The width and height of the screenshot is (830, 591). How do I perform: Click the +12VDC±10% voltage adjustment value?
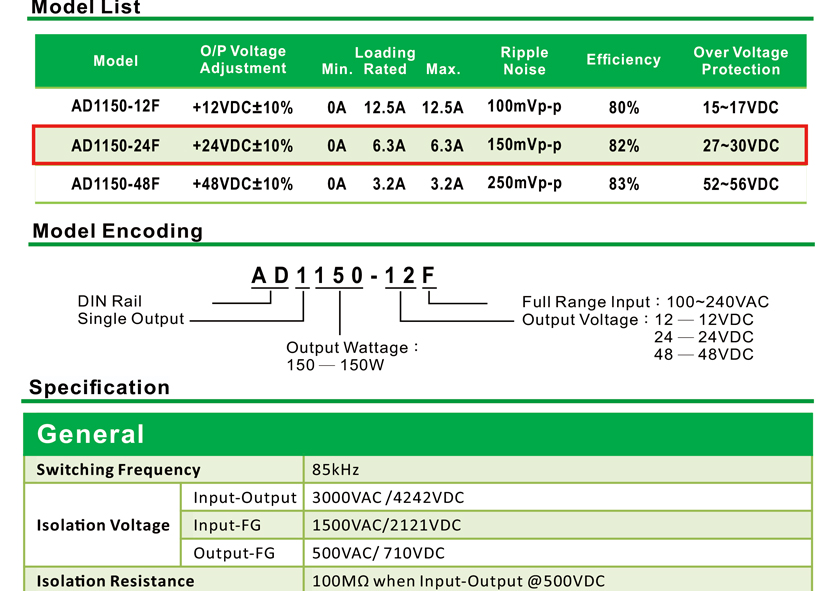[242, 108]
